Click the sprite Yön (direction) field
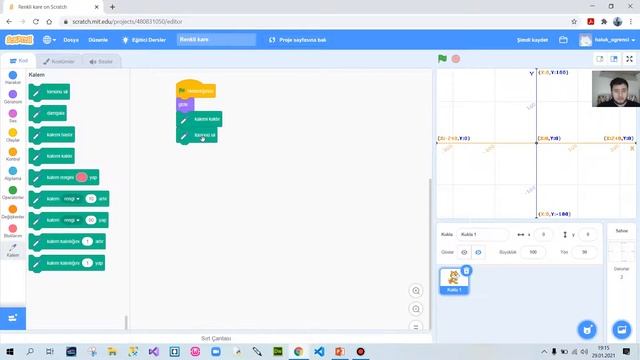Image resolution: width=640 pixels, height=360 pixels. click(584, 252)
